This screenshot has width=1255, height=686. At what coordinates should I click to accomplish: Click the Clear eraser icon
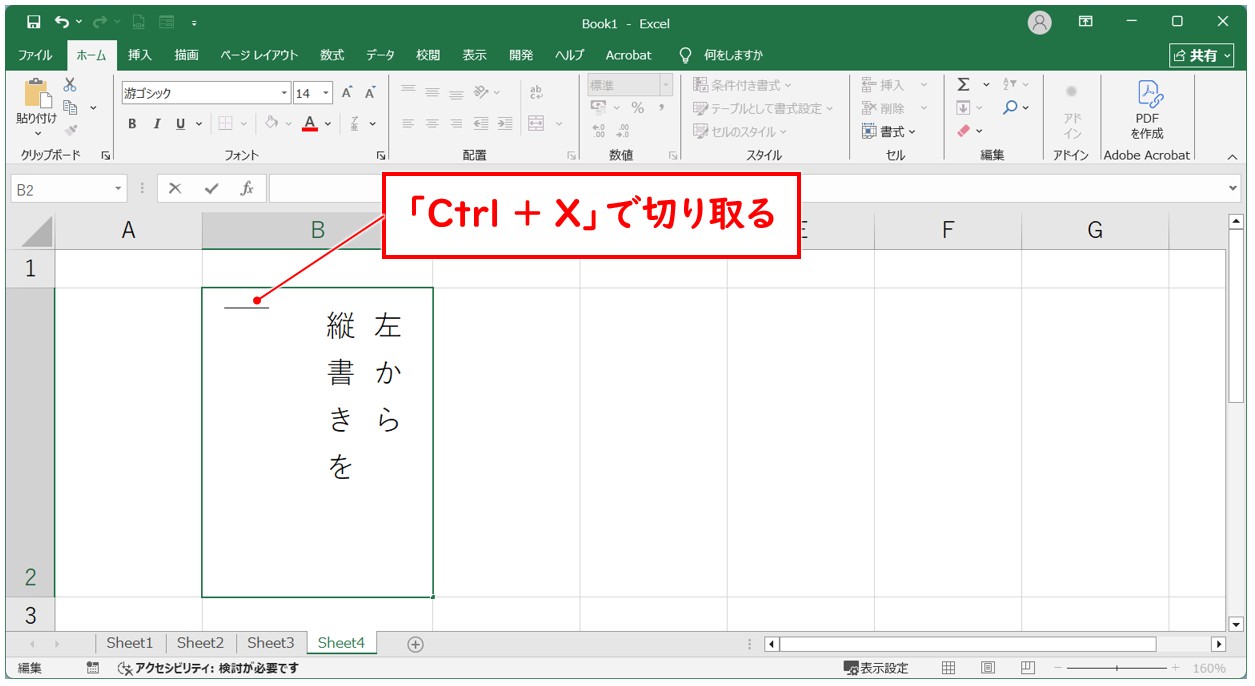(x=963, y=131)
